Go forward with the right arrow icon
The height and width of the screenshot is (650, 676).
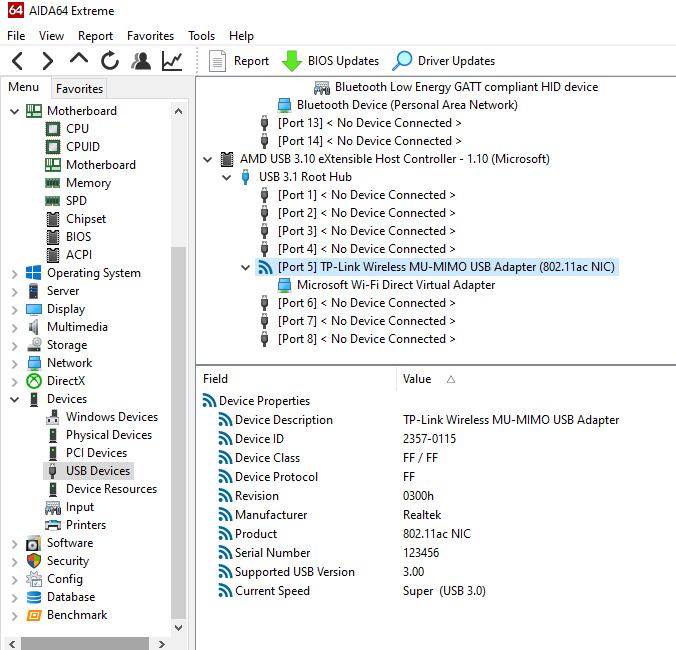pos(48,61)
